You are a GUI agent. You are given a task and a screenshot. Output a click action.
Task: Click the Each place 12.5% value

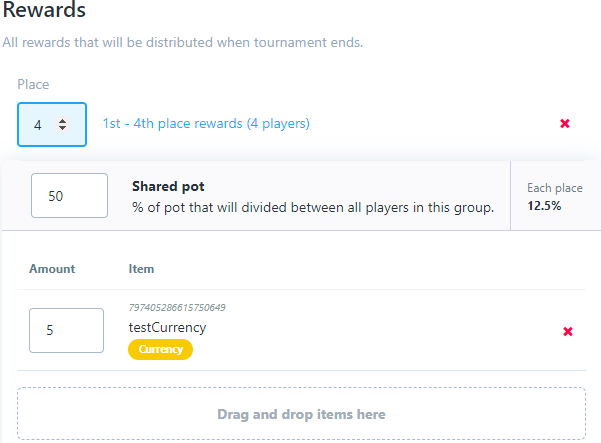pos(544,206)
